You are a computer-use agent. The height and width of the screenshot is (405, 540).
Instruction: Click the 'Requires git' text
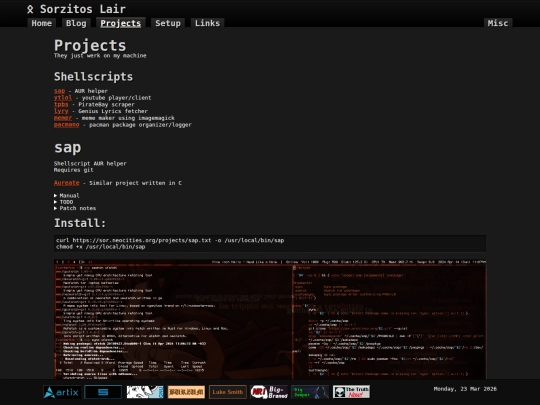tap(73, 170)
